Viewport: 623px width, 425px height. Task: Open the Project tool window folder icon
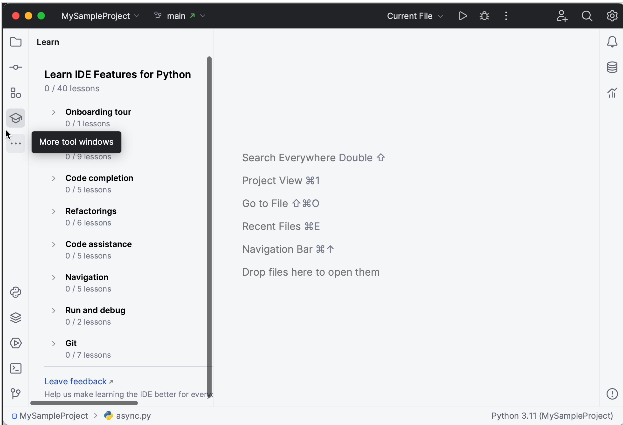pyautogui.click(x=15, y=42)
